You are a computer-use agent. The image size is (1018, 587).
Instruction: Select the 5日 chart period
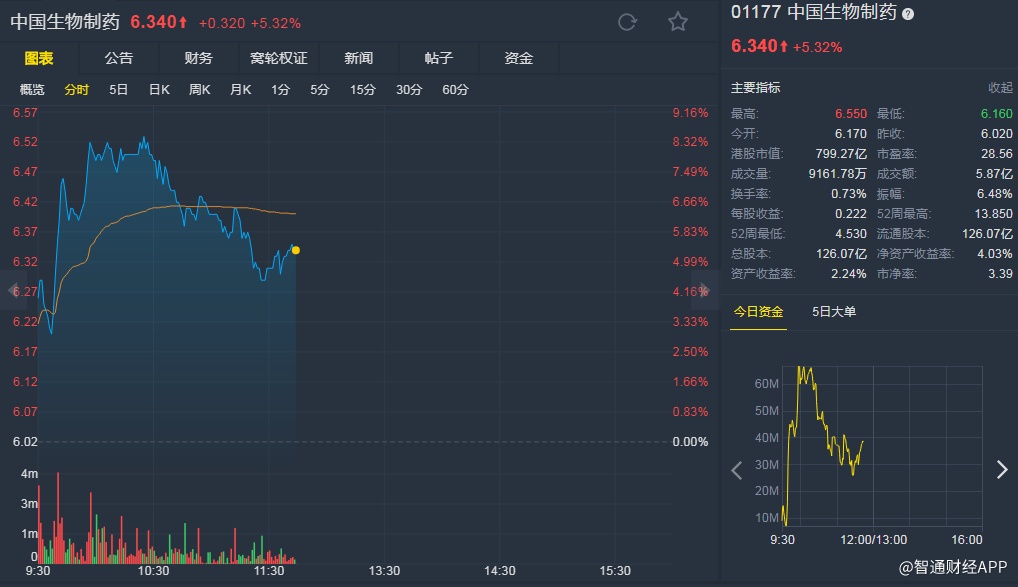coord(119,90)
